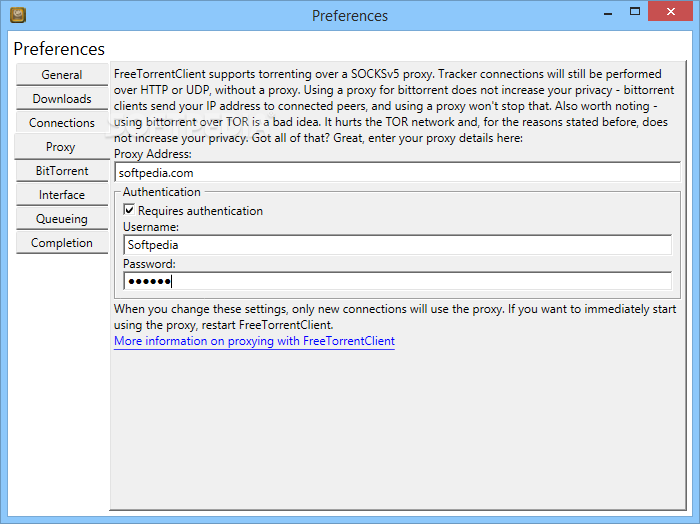Minimize the Preferences window
The image size is (700, 524).
click(608, 13)
